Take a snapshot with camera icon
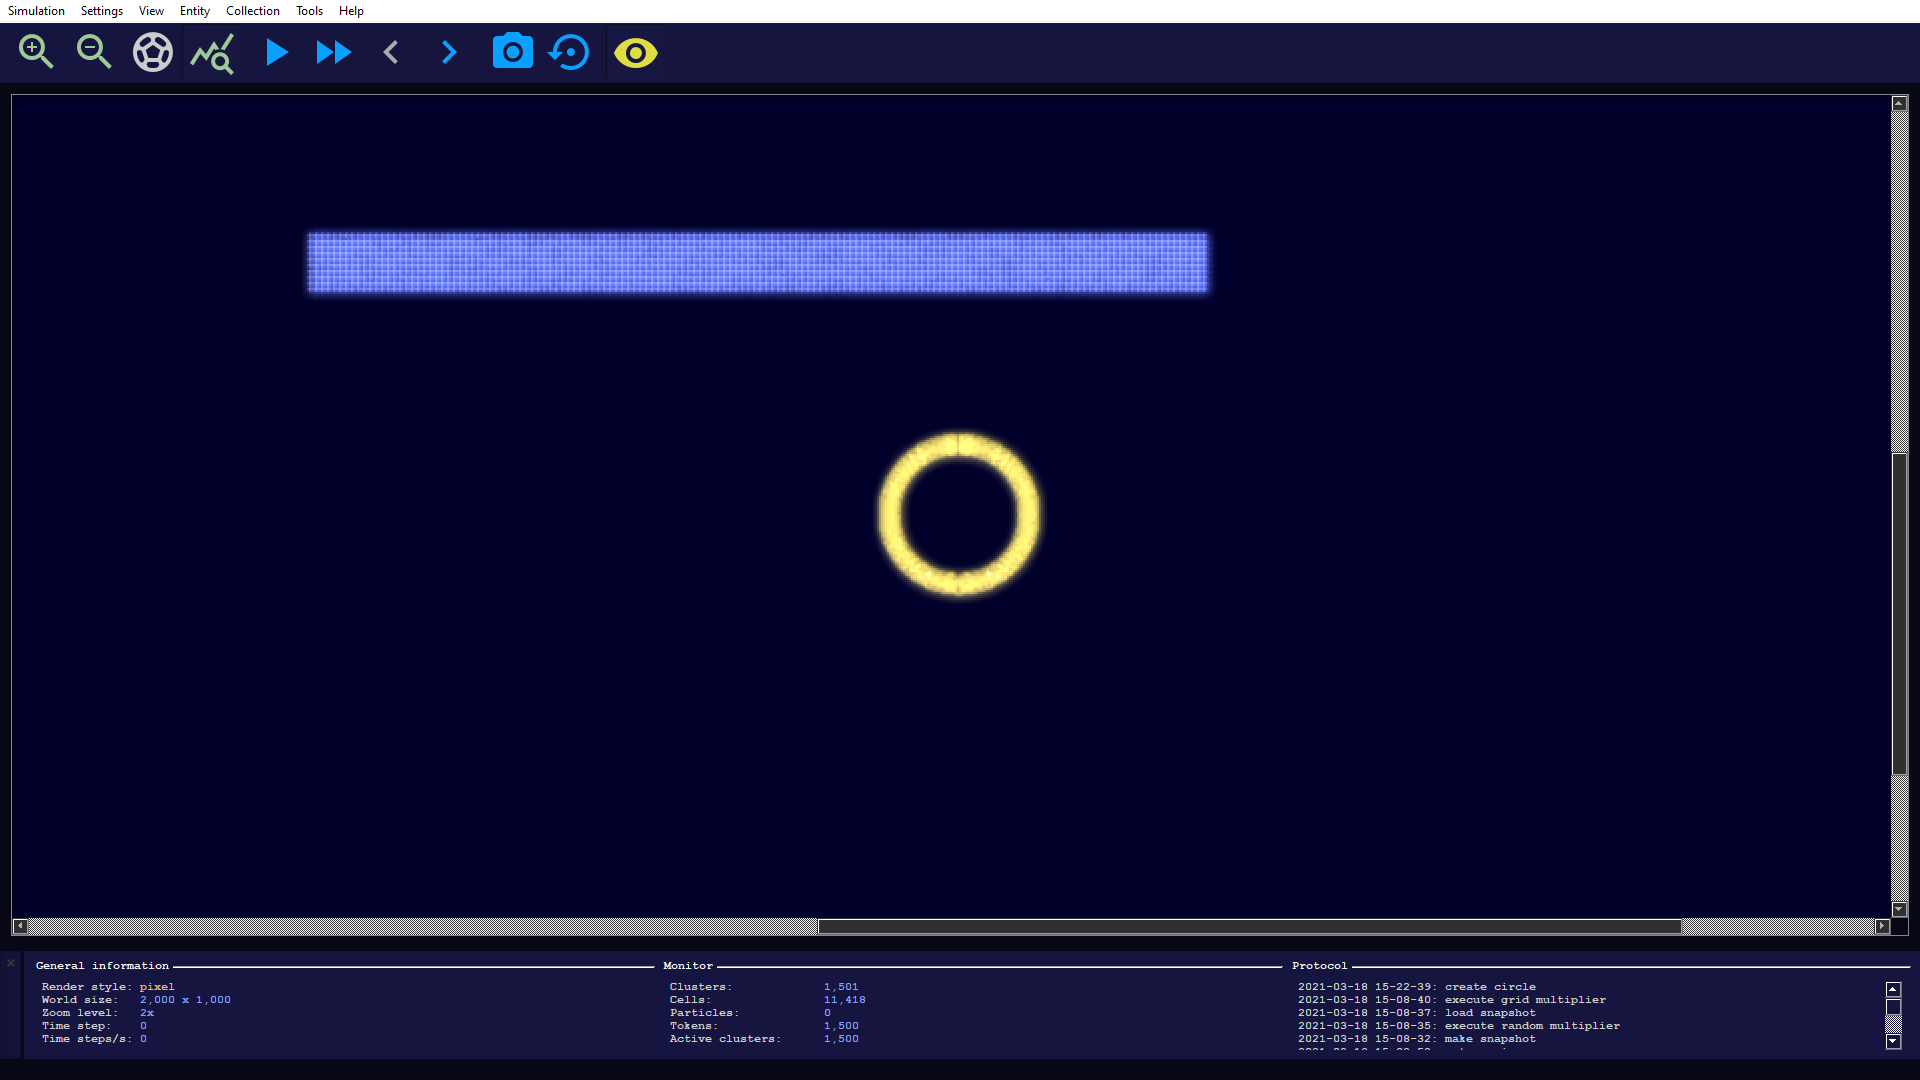 512,52
